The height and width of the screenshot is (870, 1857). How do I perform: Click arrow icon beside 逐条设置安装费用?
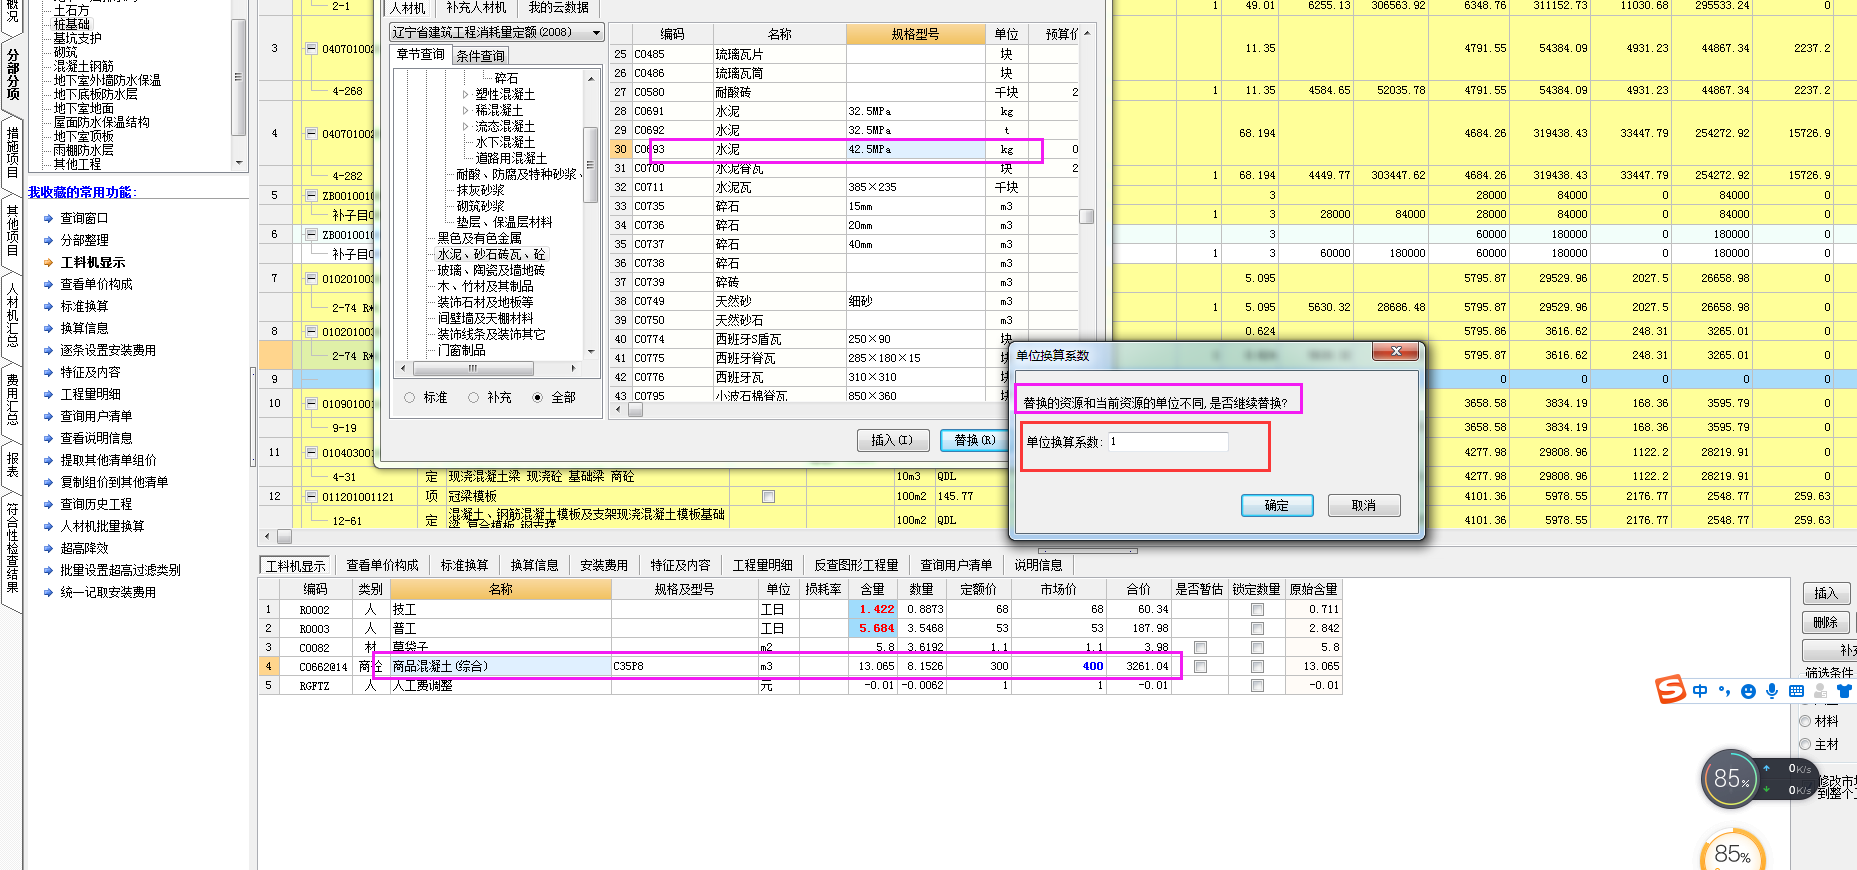[49, 350]
